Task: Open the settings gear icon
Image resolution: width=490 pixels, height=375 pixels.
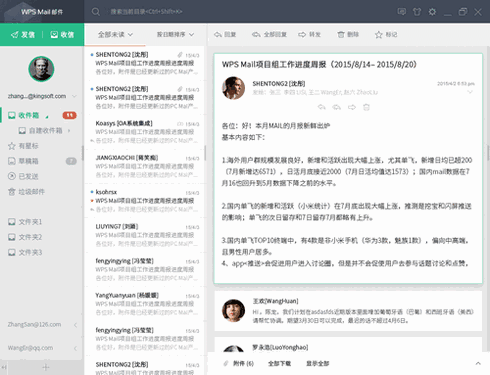Action: [x=432, y=12]
